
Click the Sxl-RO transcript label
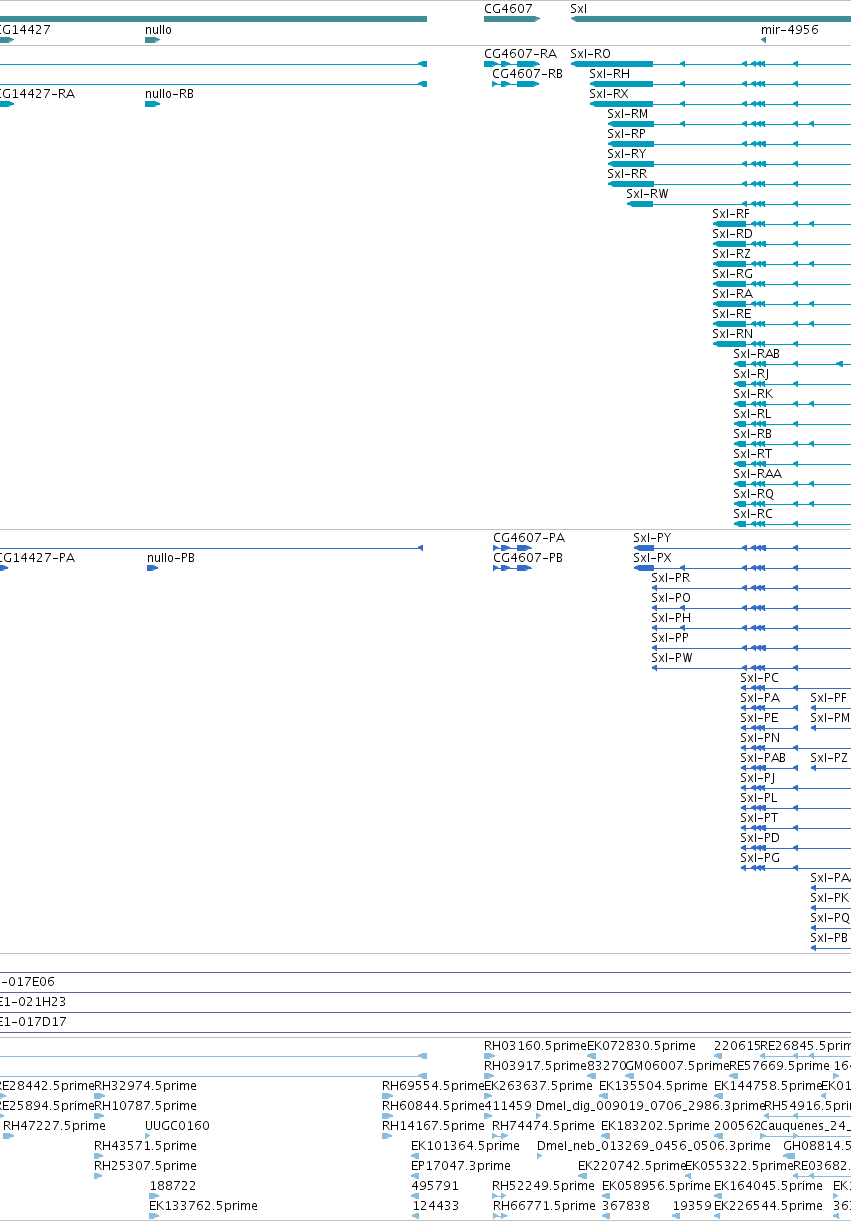click(x=590, y=54)
